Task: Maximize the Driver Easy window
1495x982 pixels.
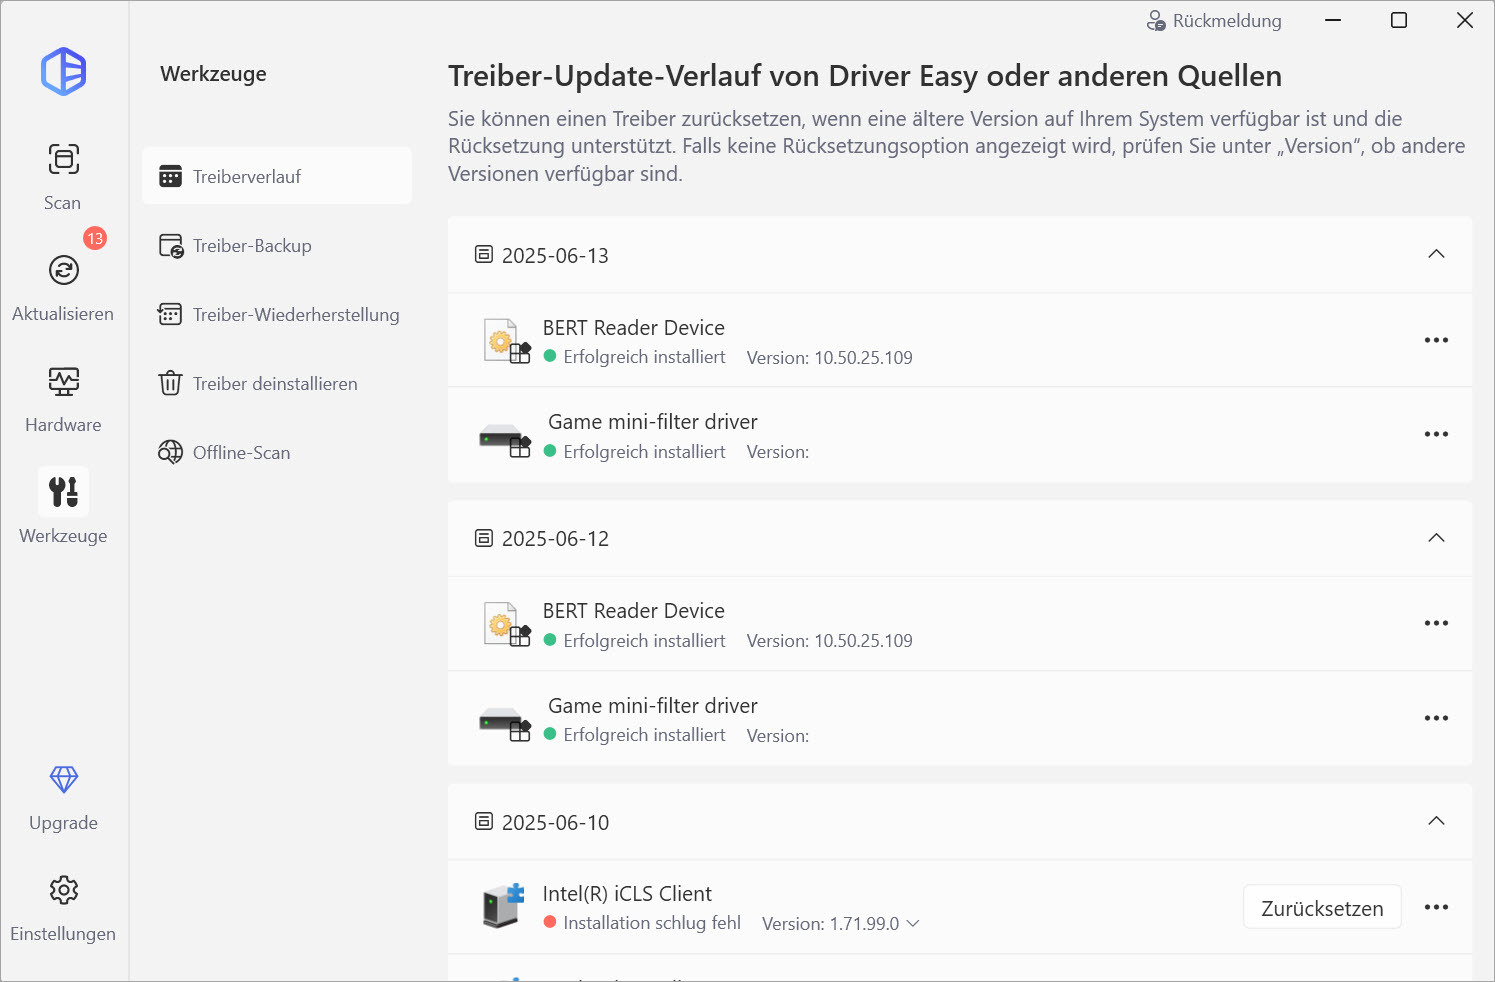Action: tap(1399, 20)
